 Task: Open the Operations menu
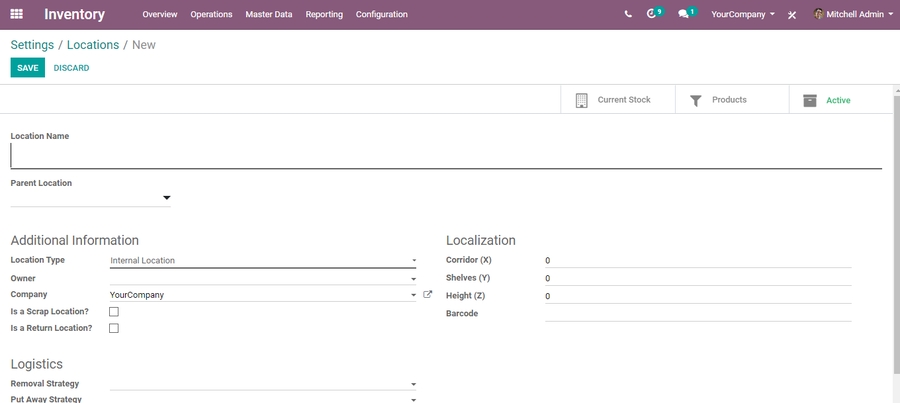tap(211, 15)
